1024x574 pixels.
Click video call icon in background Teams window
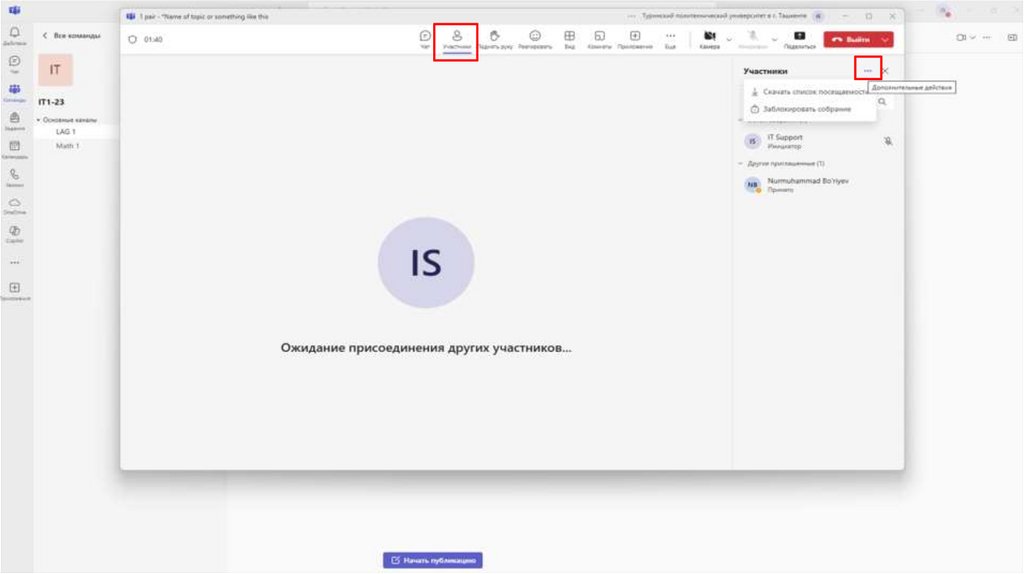(x=961, y=38)
